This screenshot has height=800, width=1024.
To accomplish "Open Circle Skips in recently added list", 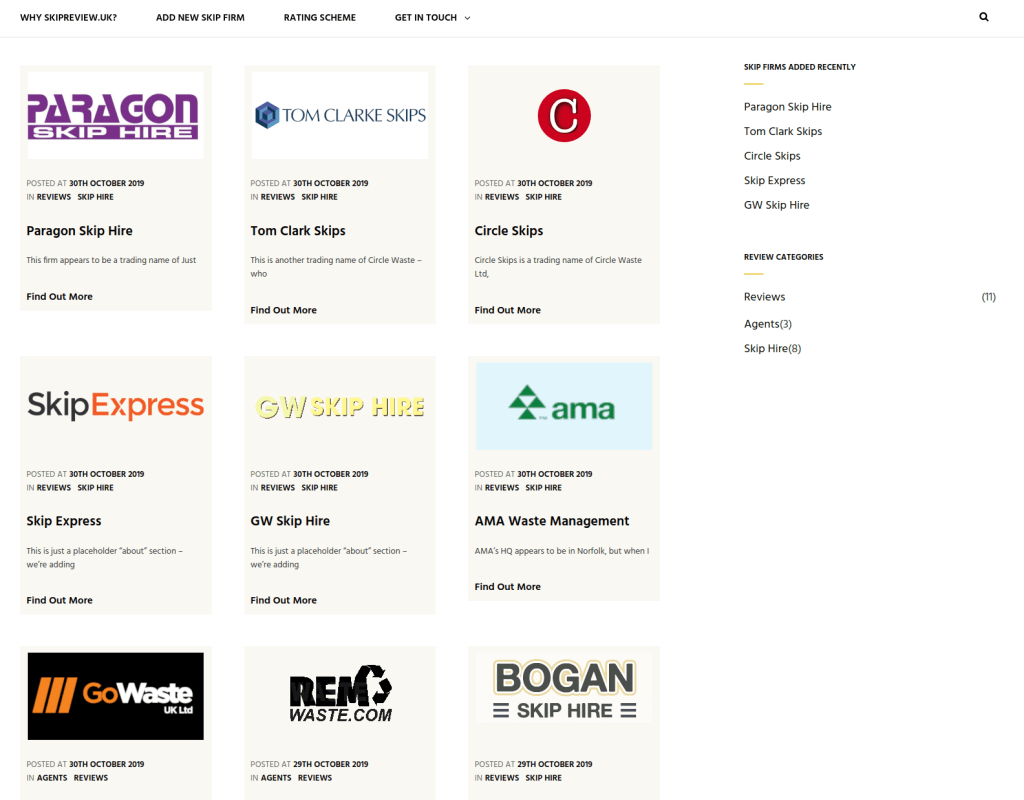I will tap(772, 156).
